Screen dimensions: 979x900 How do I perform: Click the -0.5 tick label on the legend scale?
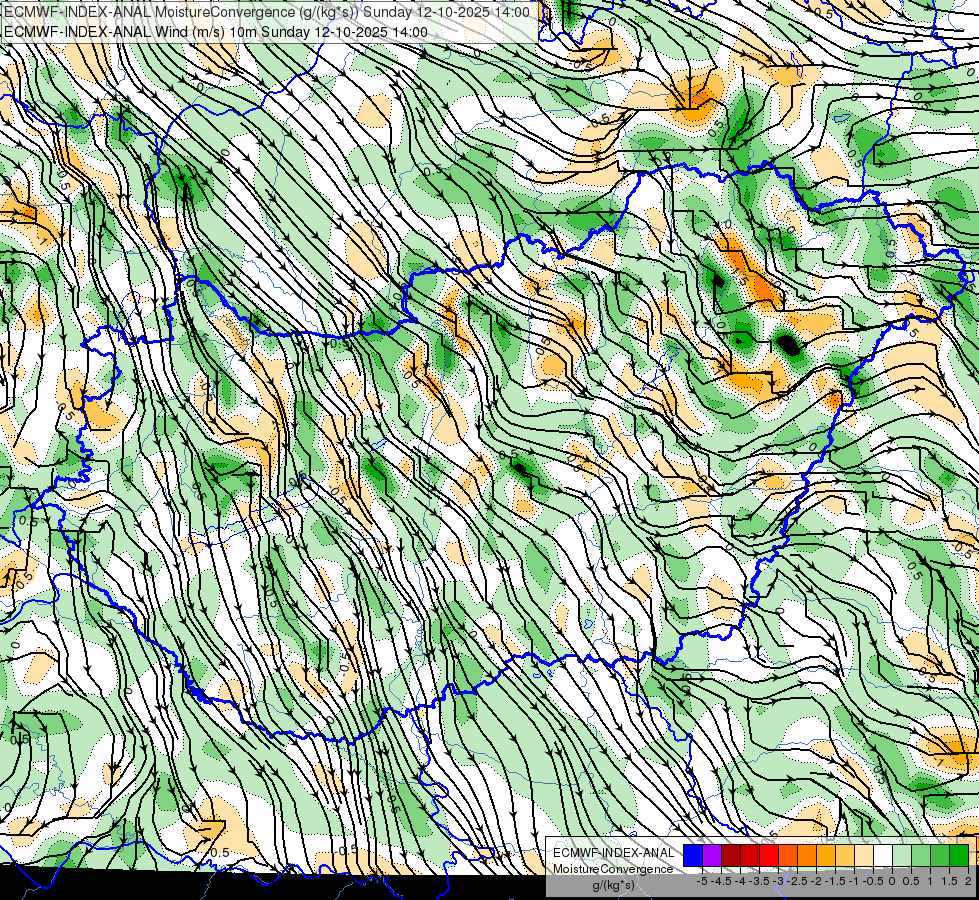coord(873,881)
